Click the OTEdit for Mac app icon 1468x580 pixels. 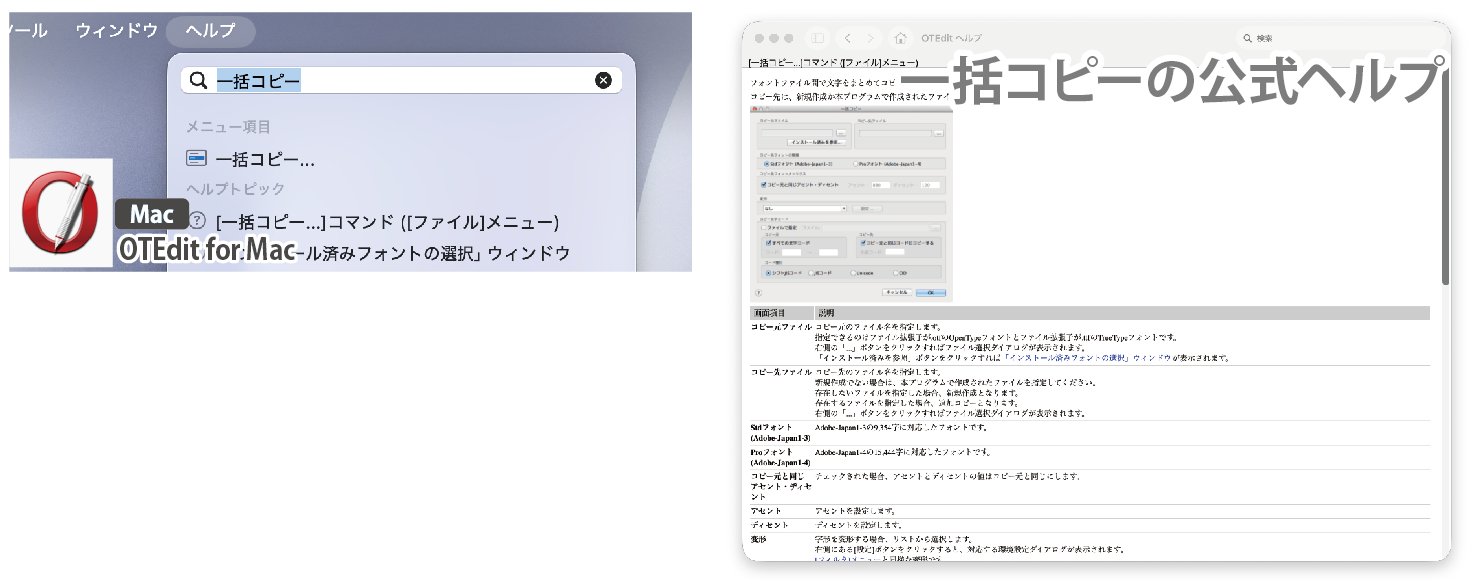[62, 214]
